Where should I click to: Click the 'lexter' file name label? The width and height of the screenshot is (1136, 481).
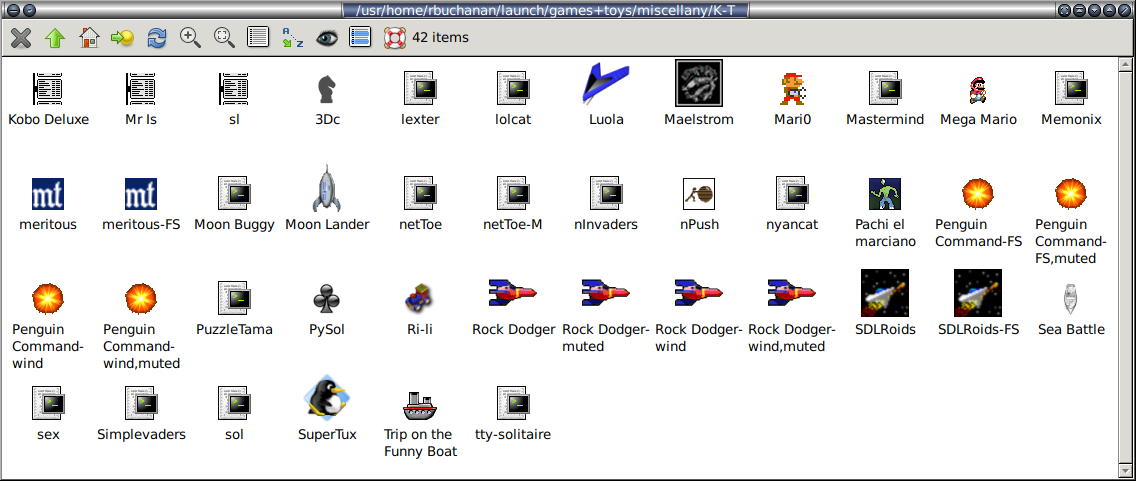420,120
